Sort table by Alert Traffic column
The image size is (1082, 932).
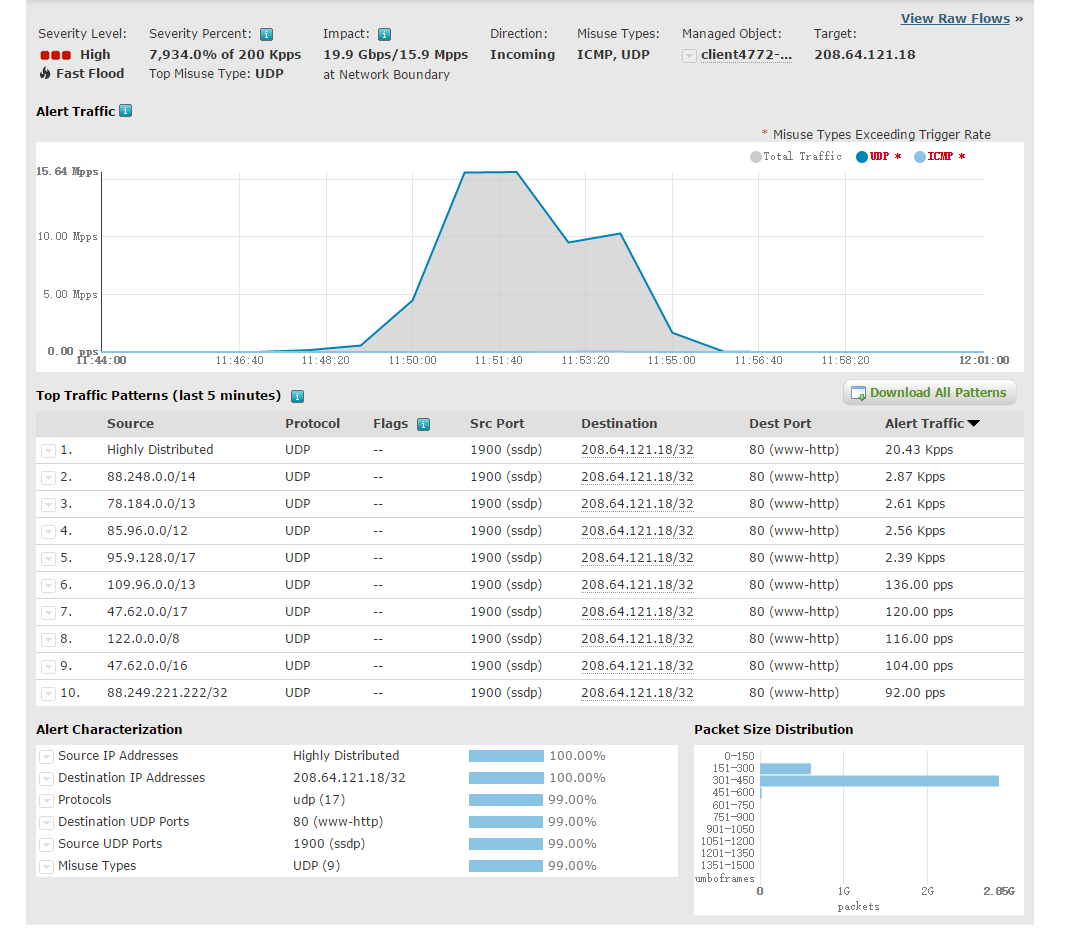[932, 424]
